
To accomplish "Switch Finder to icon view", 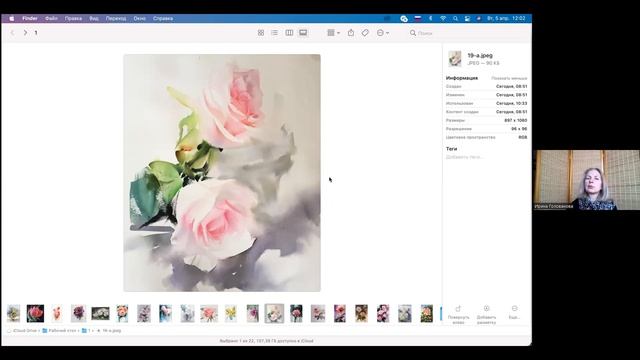I will [x=261, y=33].
